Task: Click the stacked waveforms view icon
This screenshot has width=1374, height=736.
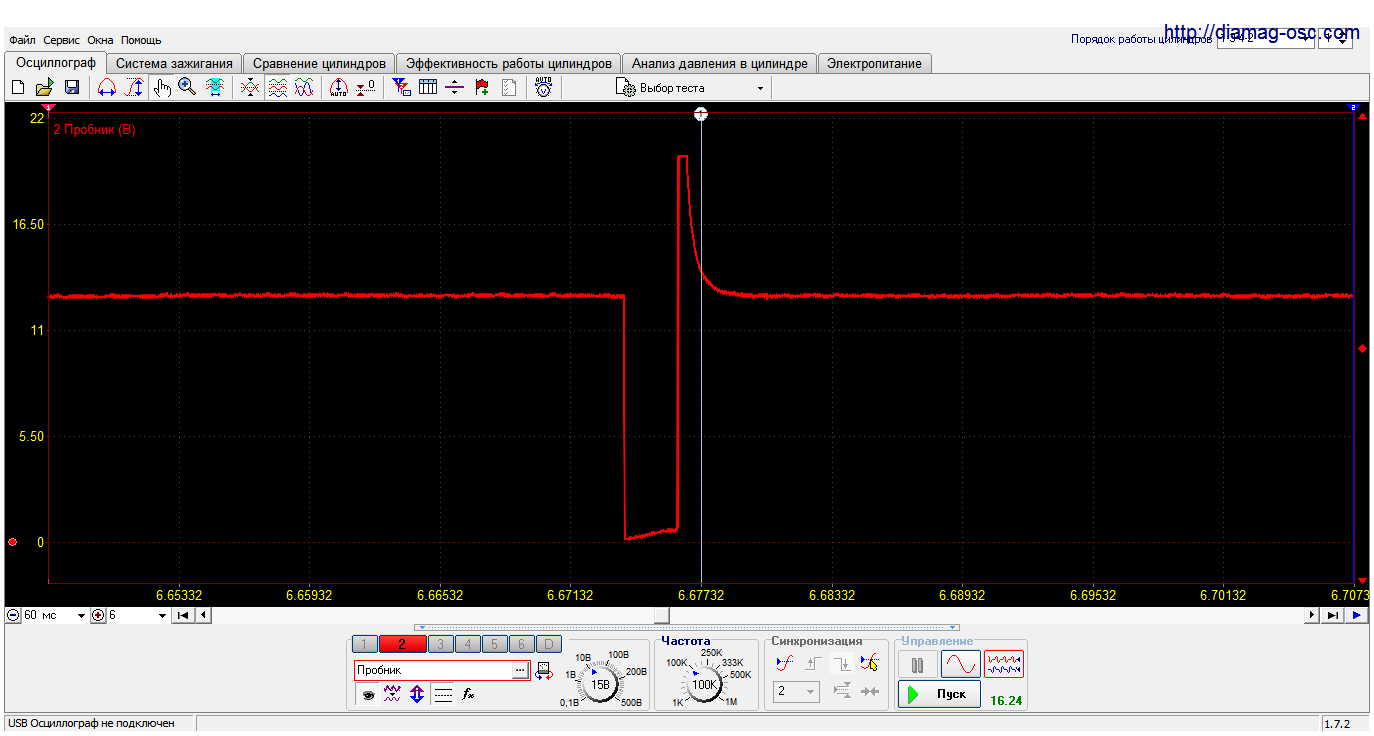Action: [278, 88]
